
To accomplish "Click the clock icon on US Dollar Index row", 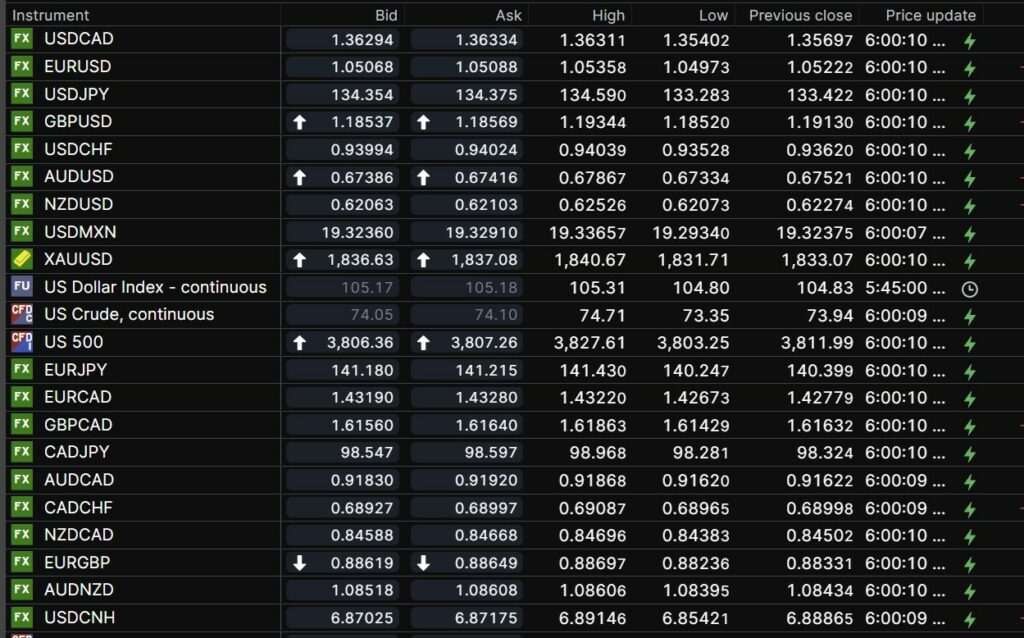I will click(969, 288).
